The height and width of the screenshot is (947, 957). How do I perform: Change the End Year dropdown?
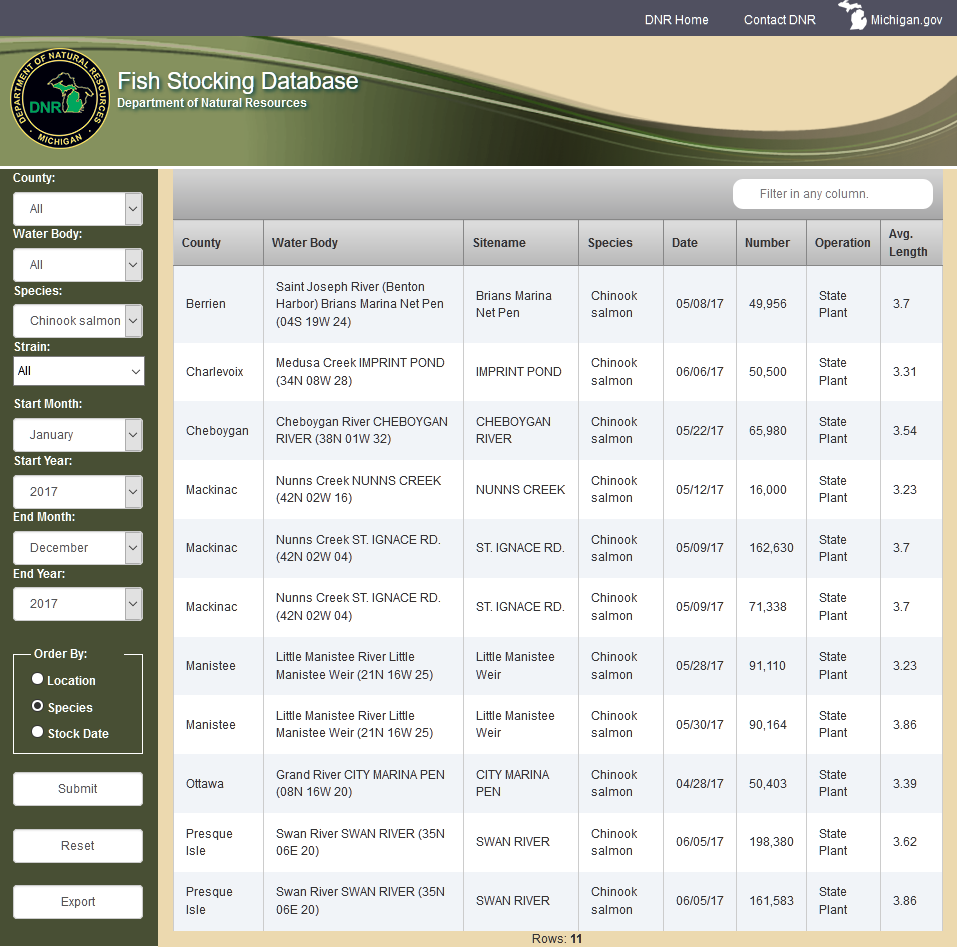coord(78,604)
